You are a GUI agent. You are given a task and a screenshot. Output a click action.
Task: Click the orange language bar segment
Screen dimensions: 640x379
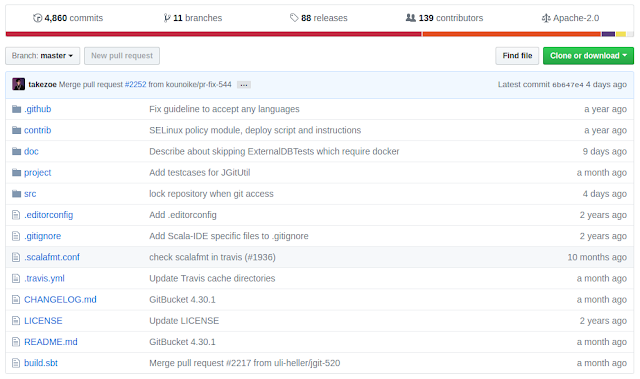coord(512,34)
